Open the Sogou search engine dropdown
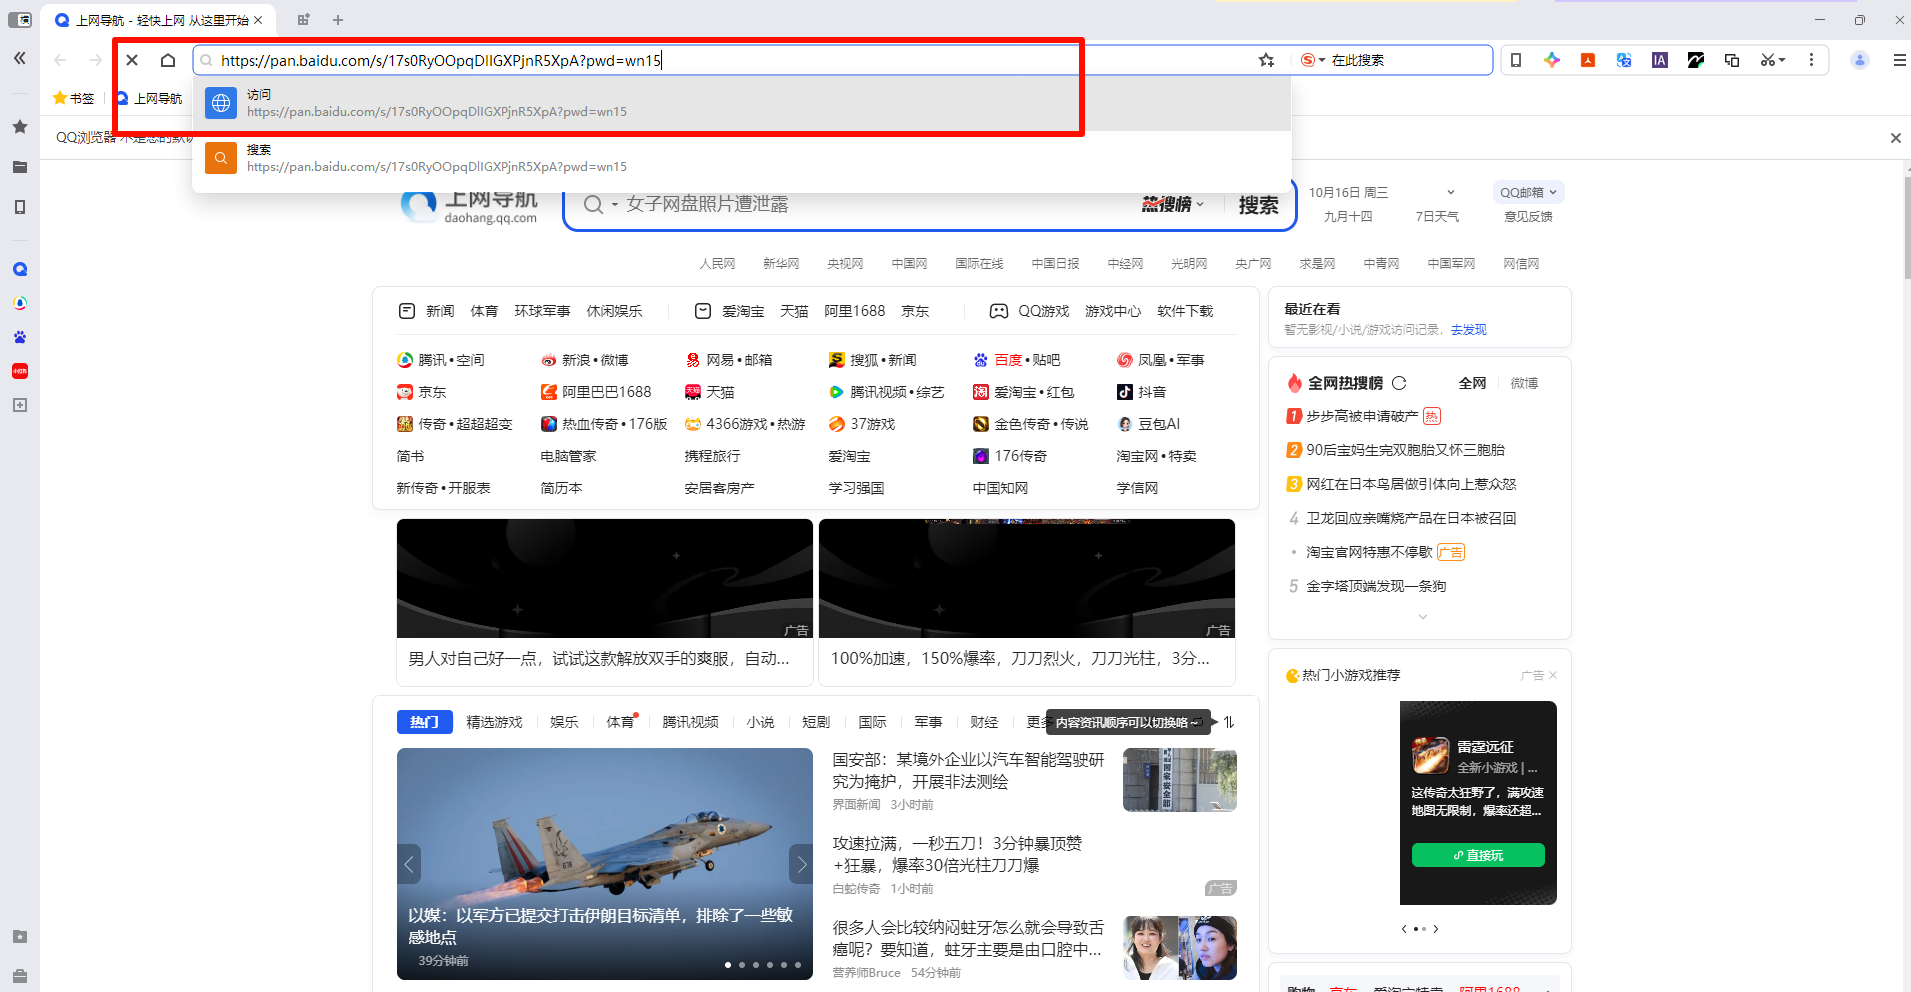This screenshot has width=1911, height=992. coord(1313,60)
